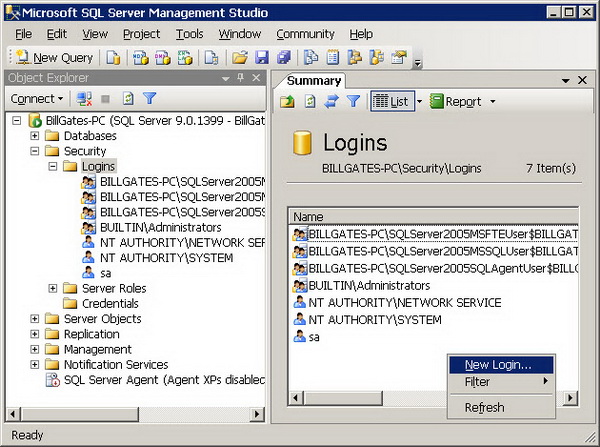Click the Filter funnel icon in Object Explorer
Screen dimensions: 600x447
149,99
